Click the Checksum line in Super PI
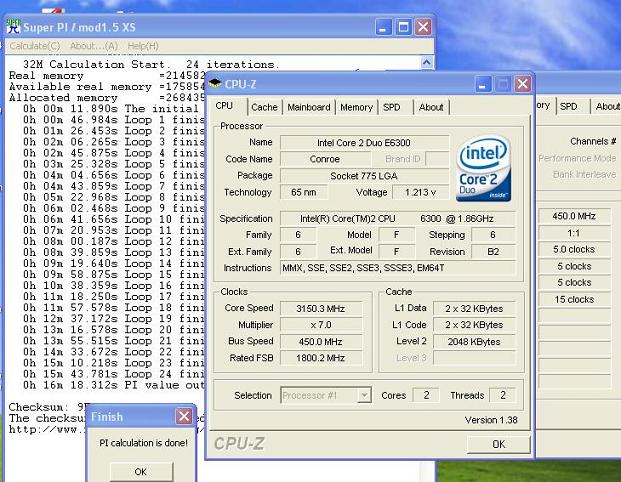621x482 pixels. tap(48, 407)
